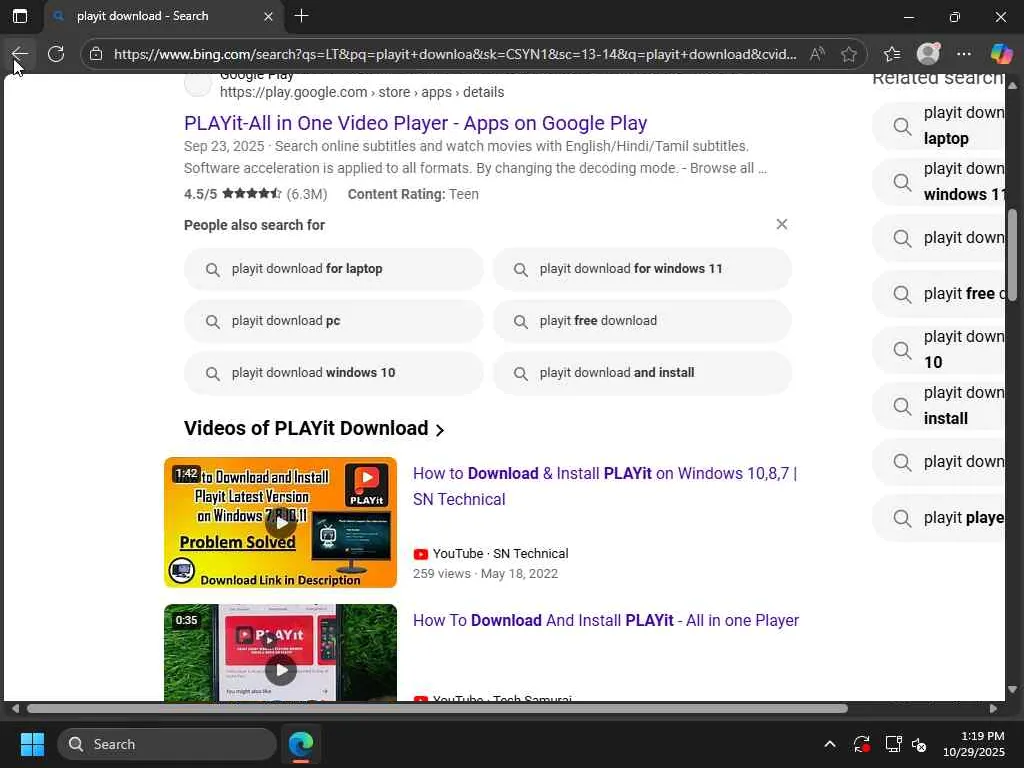Screen dimensions: 1024x768
Task: Click the horizontal scrollbar left arrow
Action: [x=15, y=709]
